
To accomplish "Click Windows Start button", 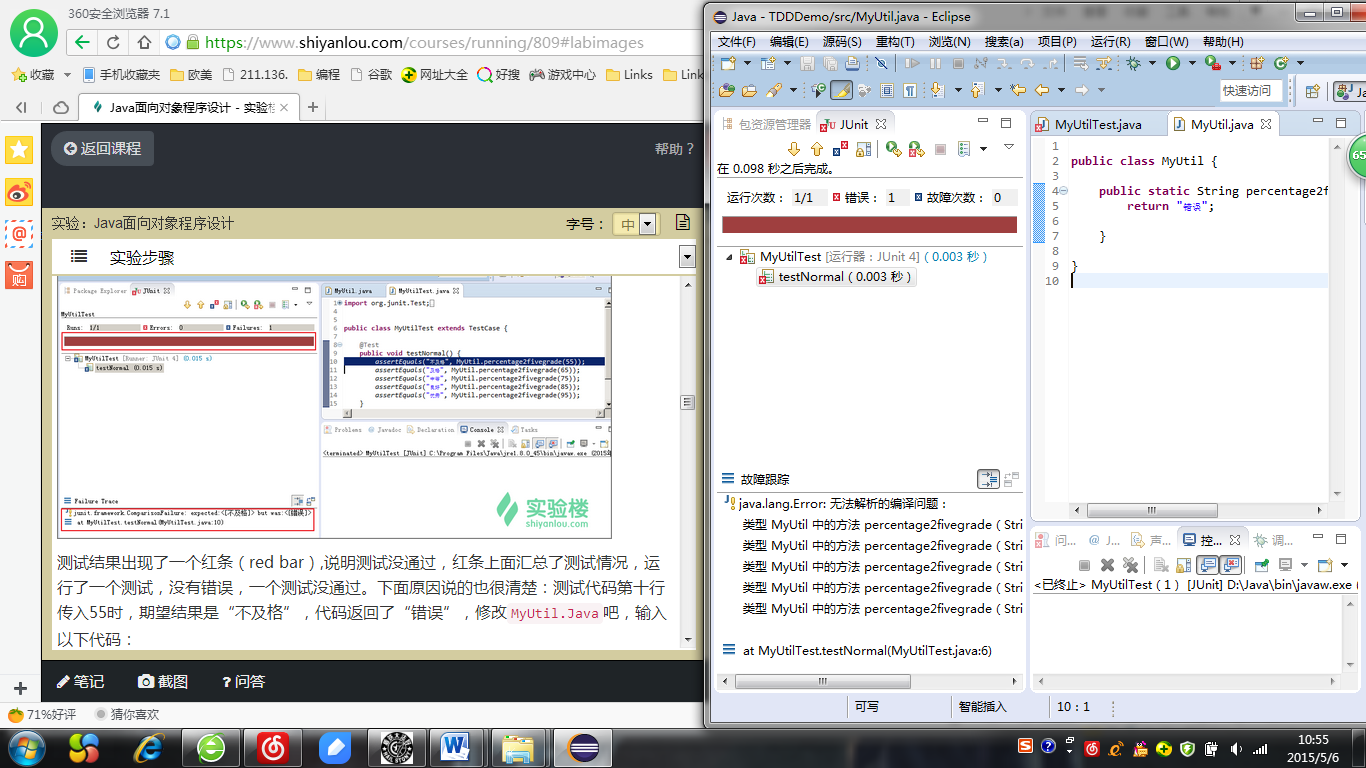I will tap(27, 747).
